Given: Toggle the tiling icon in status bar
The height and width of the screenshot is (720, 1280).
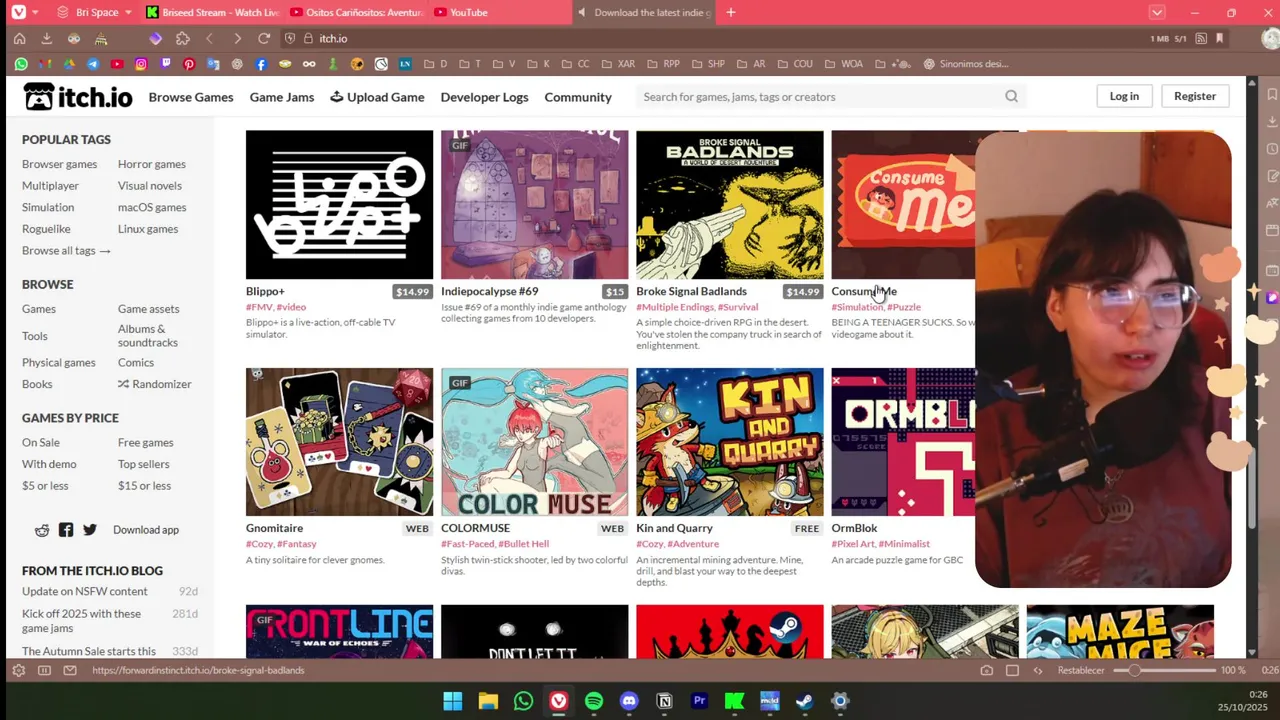Looking at the screenshot, I should click(x=1012, y=670).
